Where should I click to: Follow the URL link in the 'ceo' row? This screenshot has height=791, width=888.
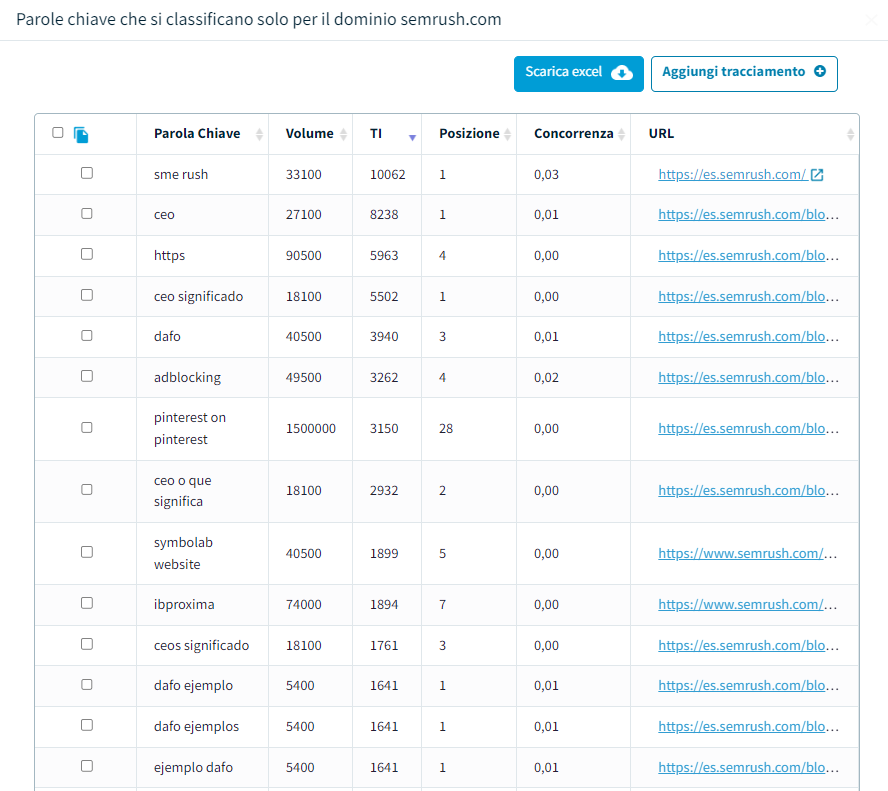(x=747, y=215)
